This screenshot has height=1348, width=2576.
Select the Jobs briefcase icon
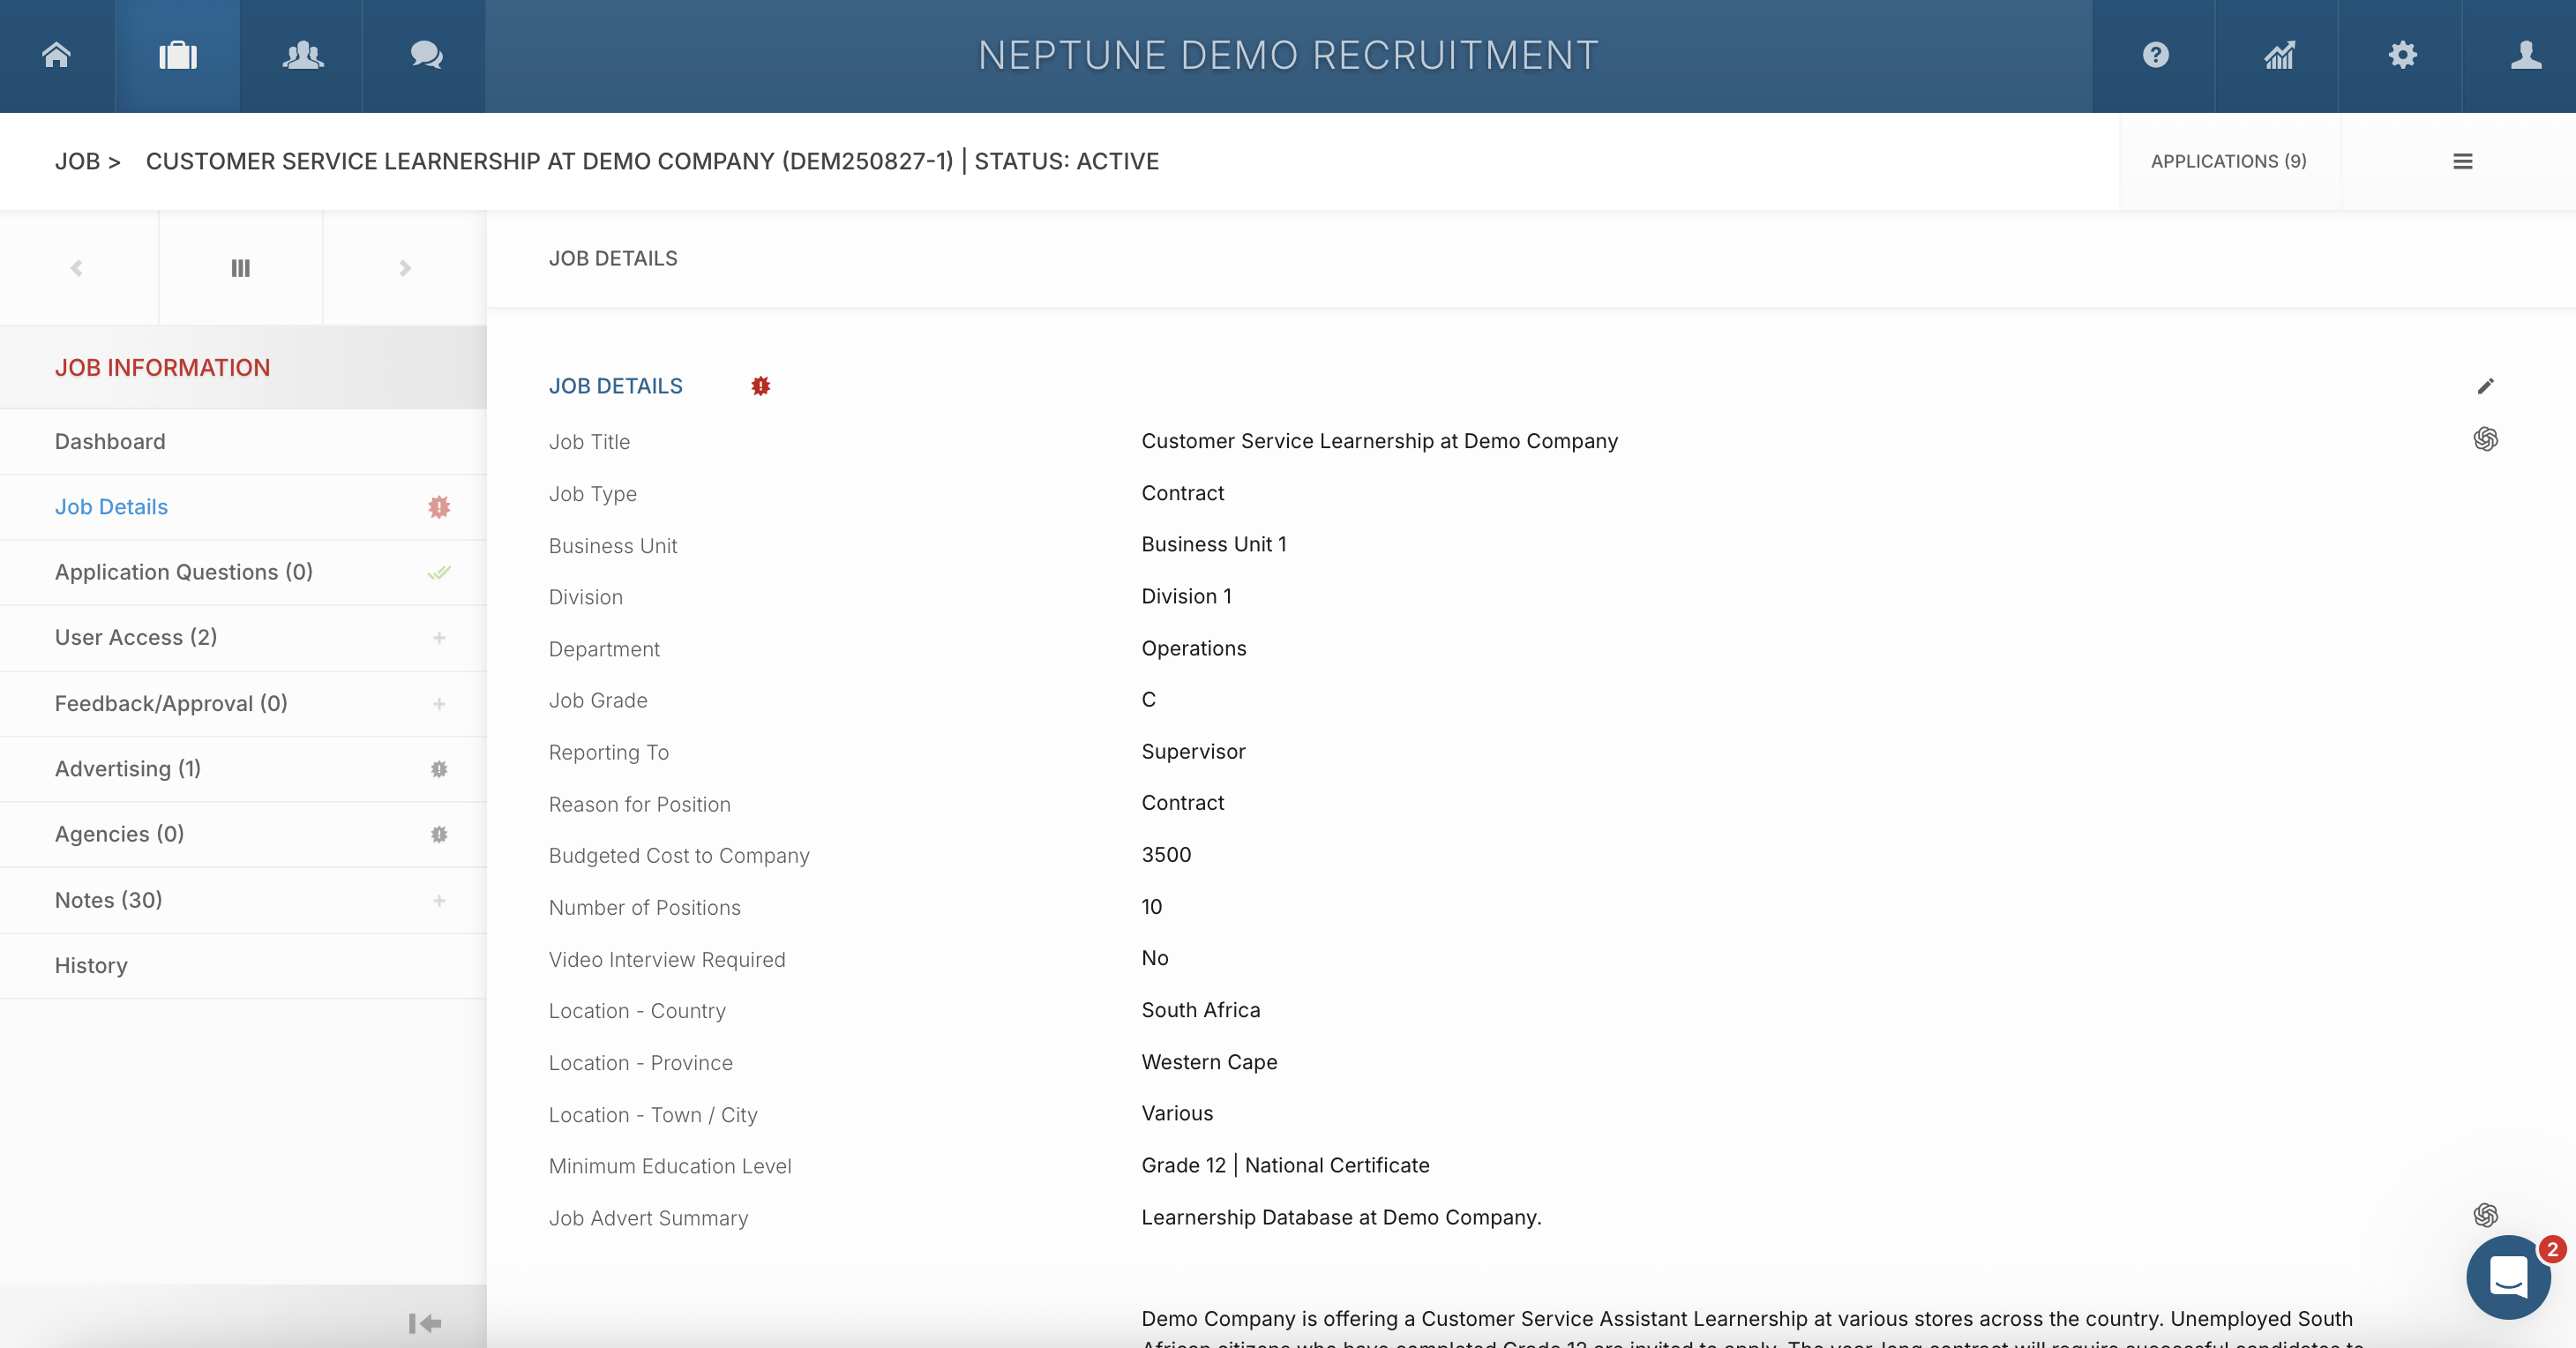point(178,55)
